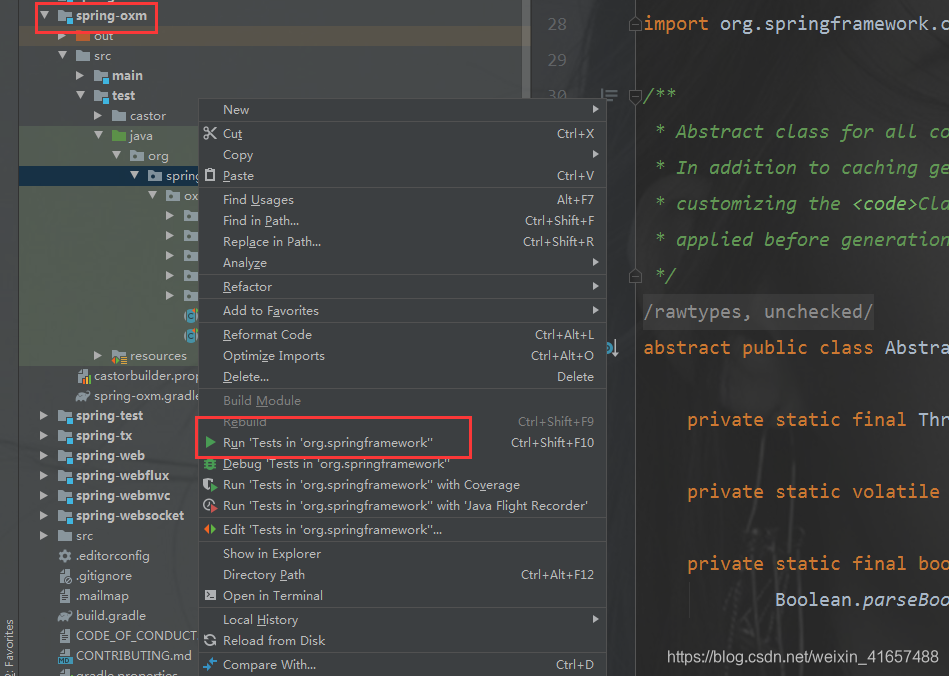949x676 pixels.
Task: Expand the main folder
Action: [80, 75]
